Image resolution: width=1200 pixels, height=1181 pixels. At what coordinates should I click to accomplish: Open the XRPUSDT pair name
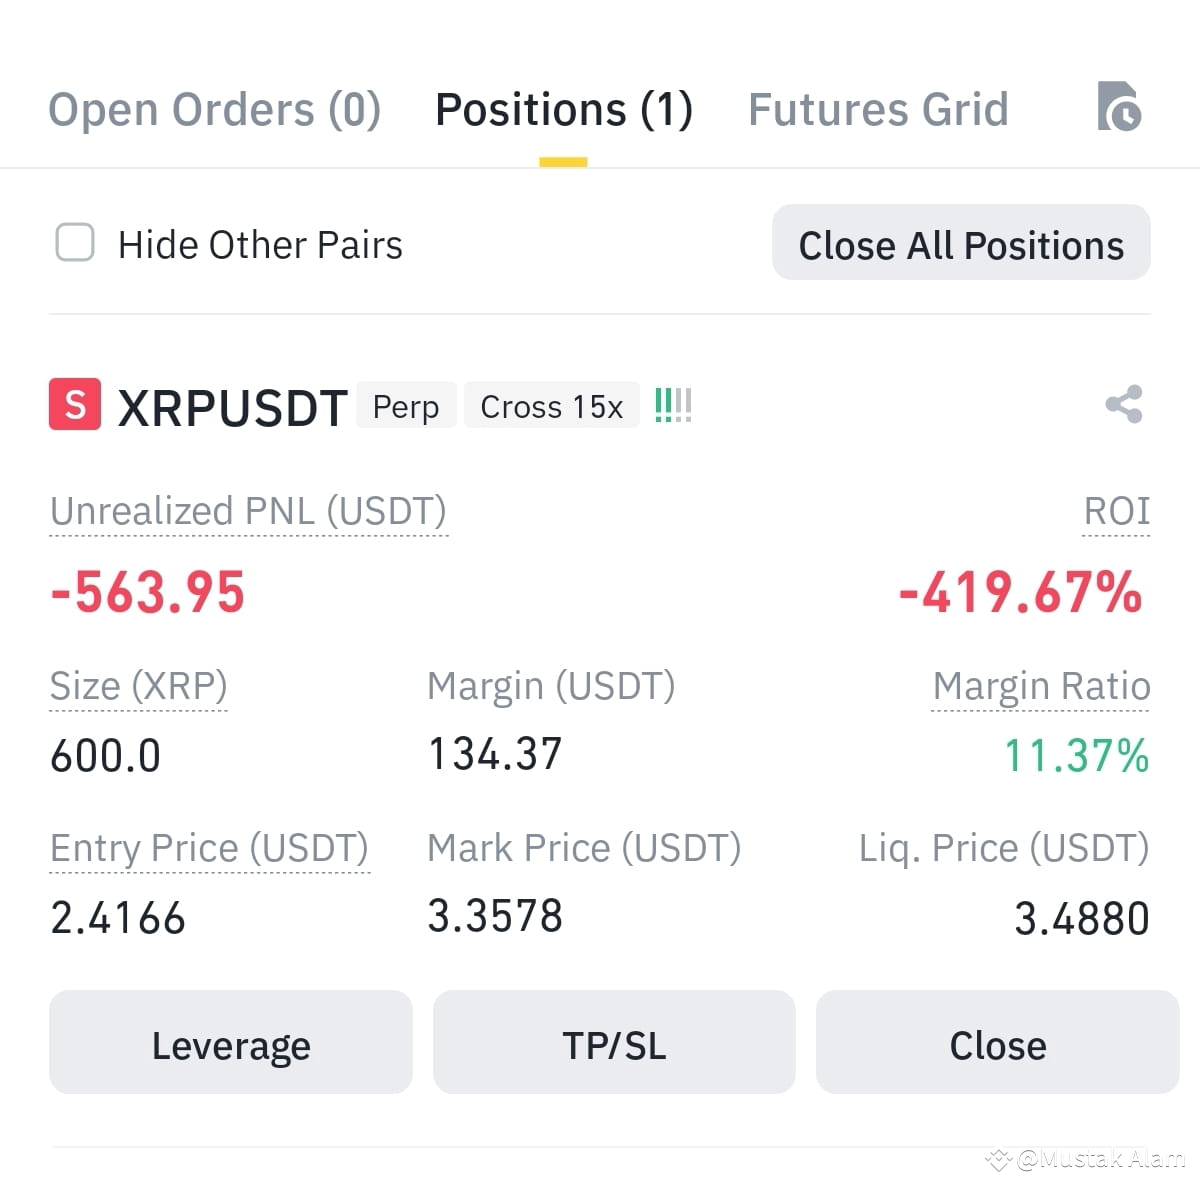coord(233,408)
